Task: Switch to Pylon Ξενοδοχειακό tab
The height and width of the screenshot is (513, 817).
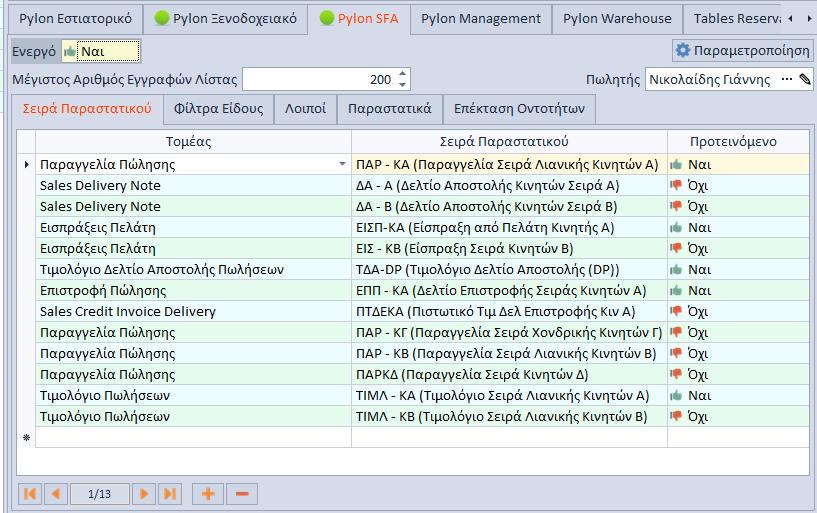Action: pos(225,19)
